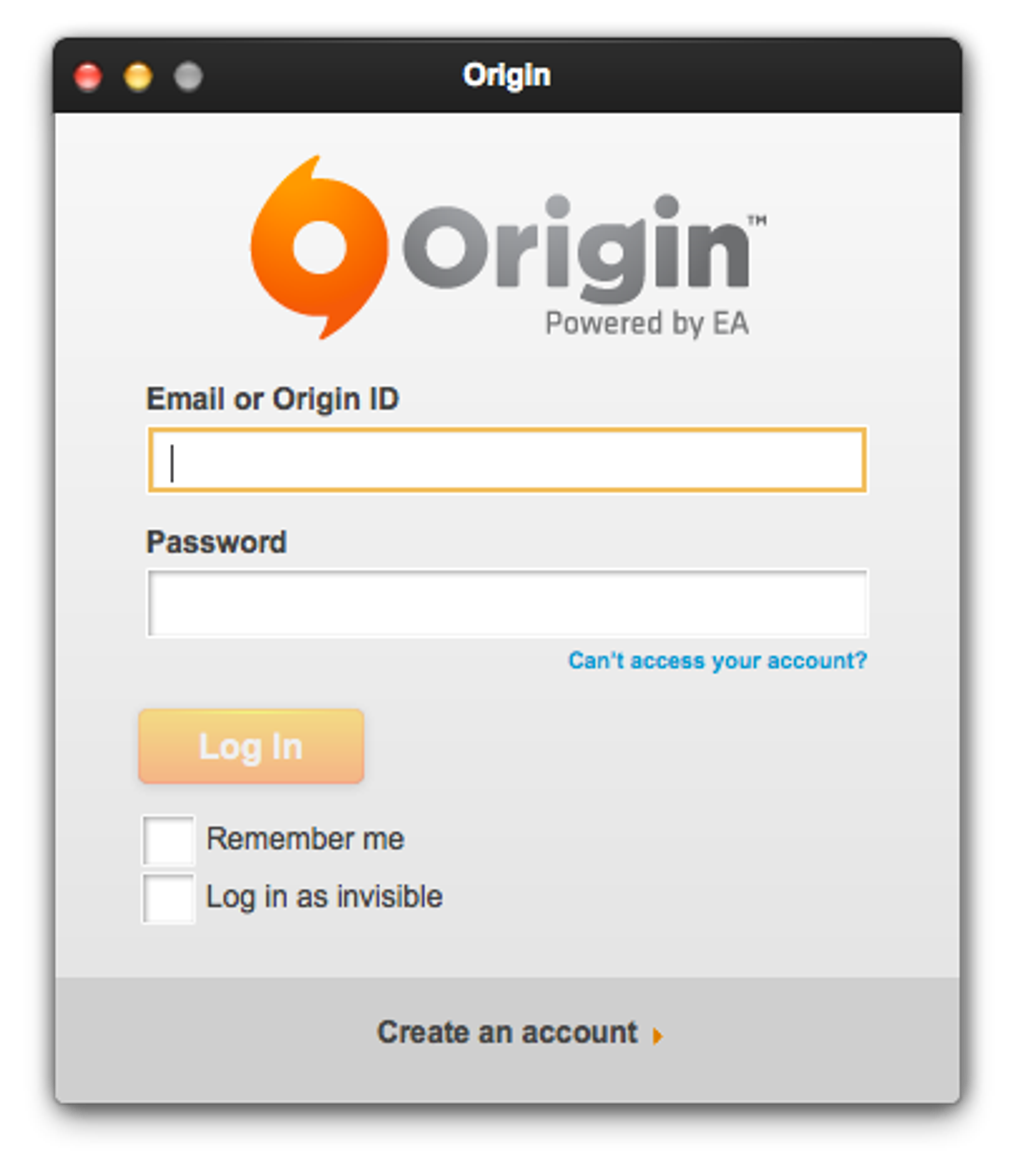Viewport: 1020px width, 1176px height.
Task: Click the TM trademark symbol on logo
Action: [x=758, y=220]
